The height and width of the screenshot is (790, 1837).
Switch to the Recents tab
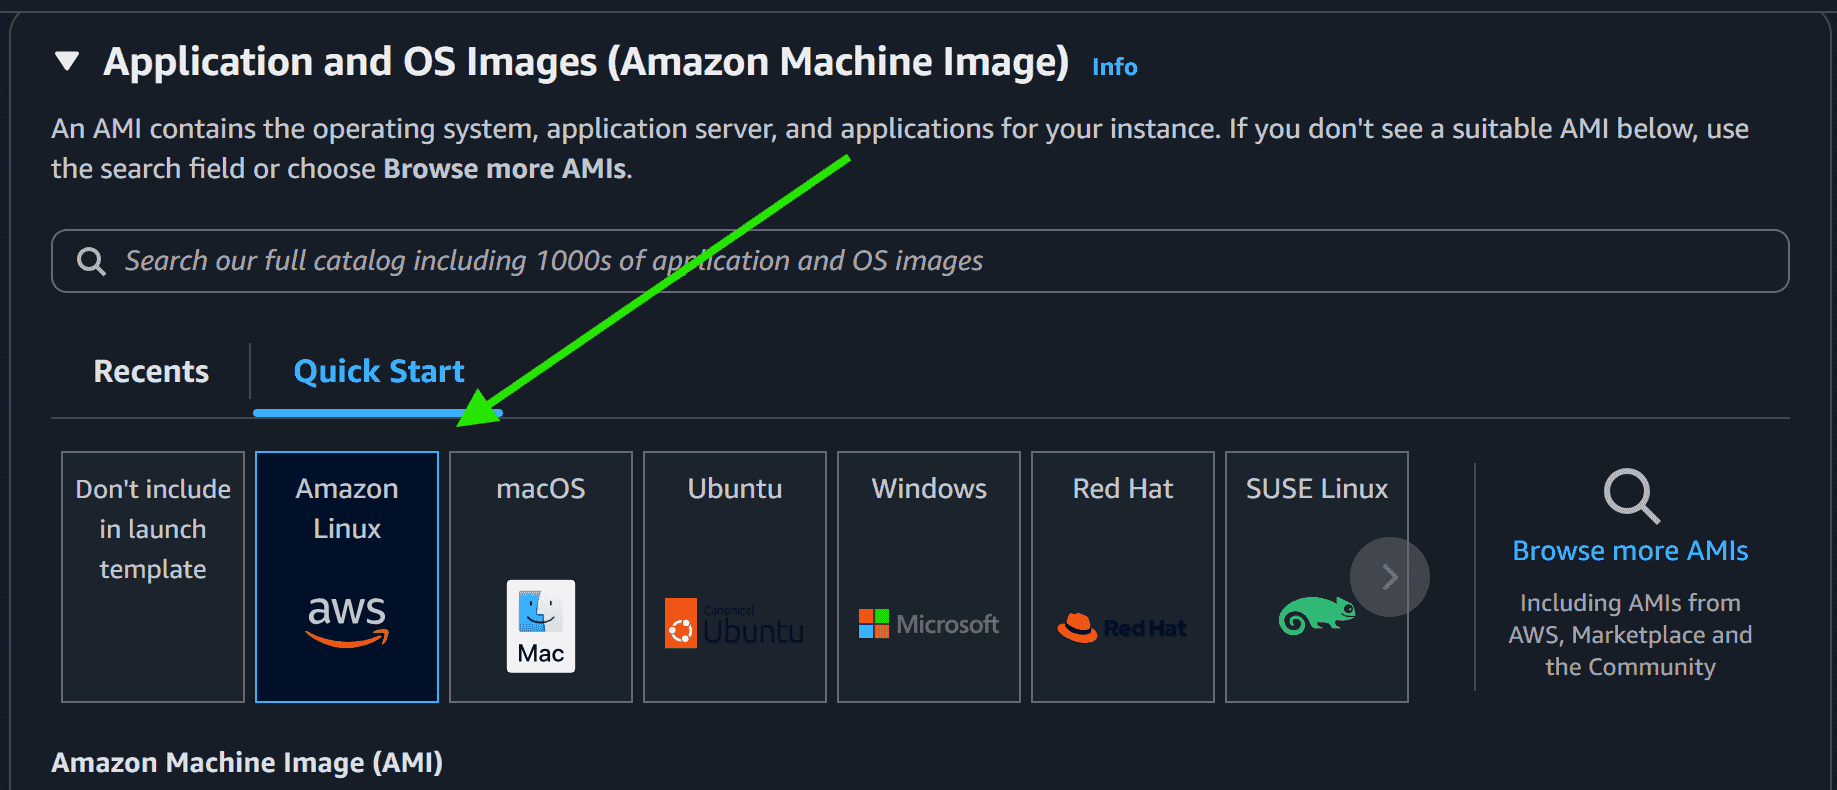[x=151, y=371]
